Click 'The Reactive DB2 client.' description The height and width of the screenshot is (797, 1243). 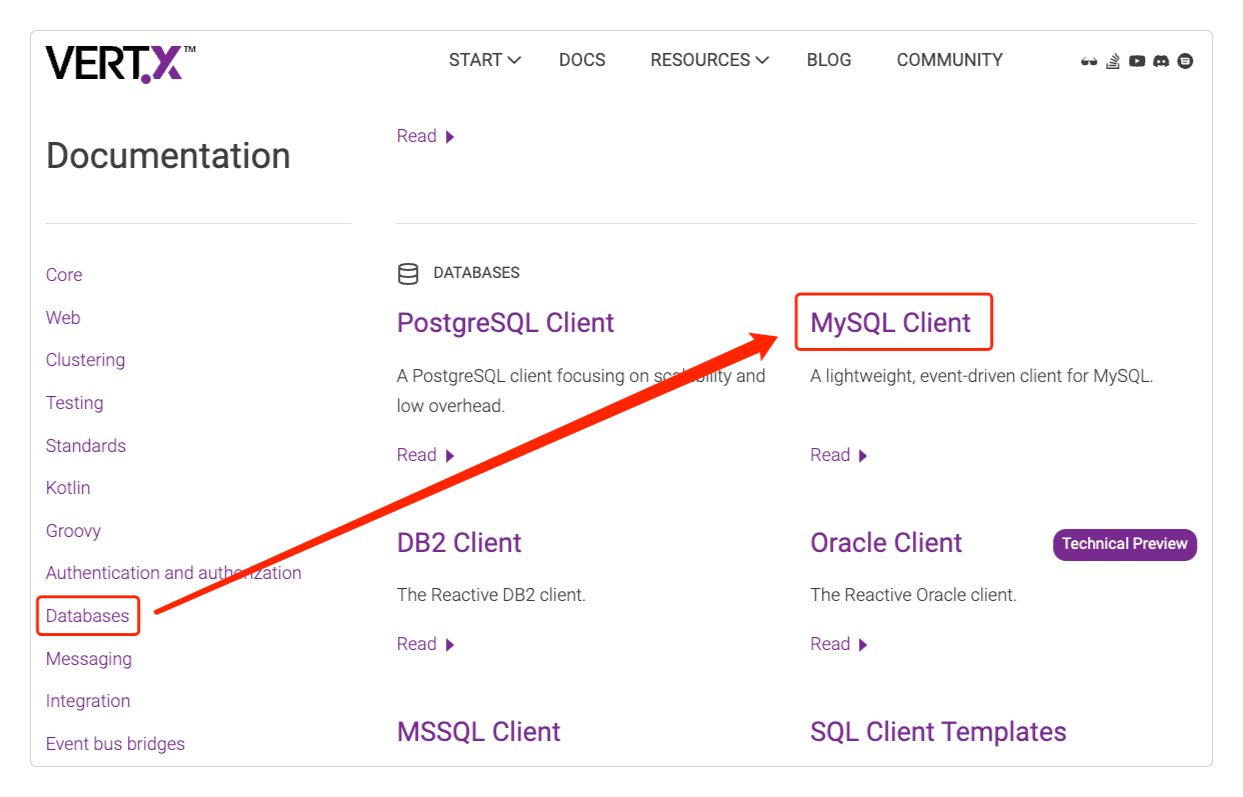pos(491,595)
